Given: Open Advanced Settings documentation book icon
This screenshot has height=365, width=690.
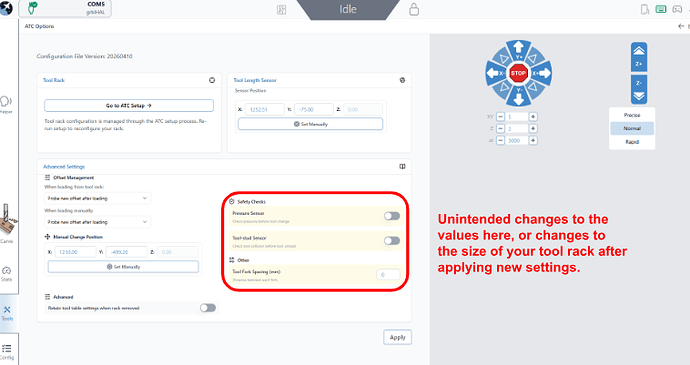Looking at the screenshot, I should point(402,166).
